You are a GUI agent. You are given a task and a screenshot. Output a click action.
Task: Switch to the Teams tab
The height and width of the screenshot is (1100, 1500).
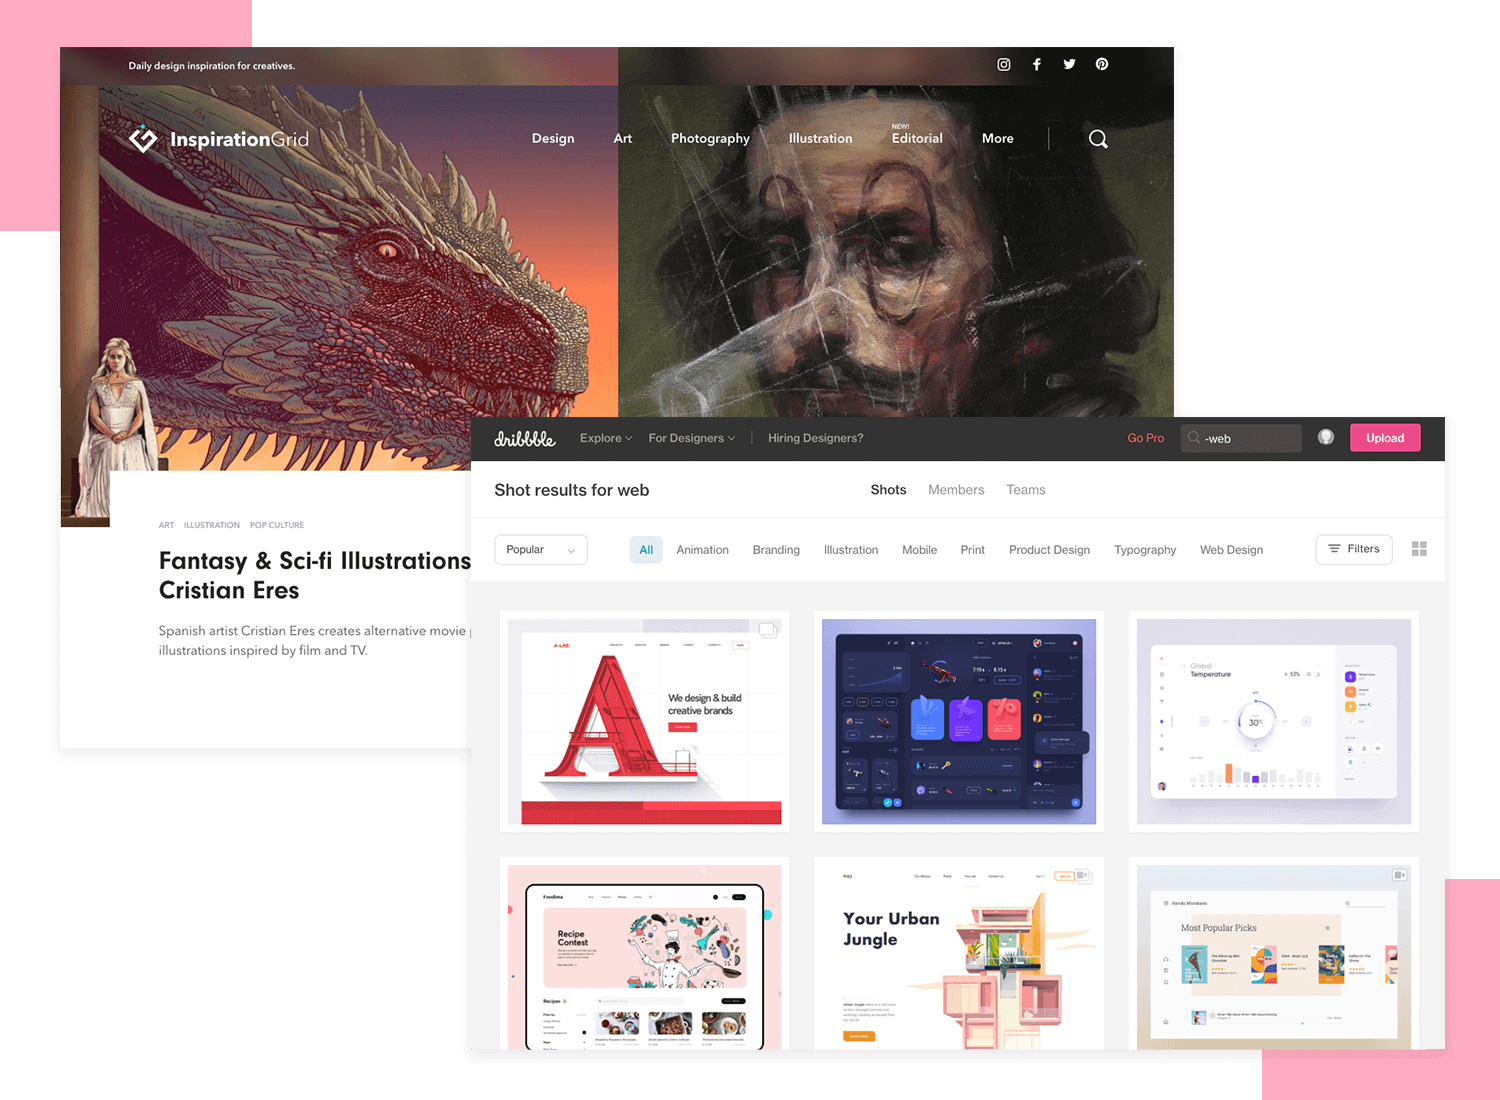point(1026,490)
